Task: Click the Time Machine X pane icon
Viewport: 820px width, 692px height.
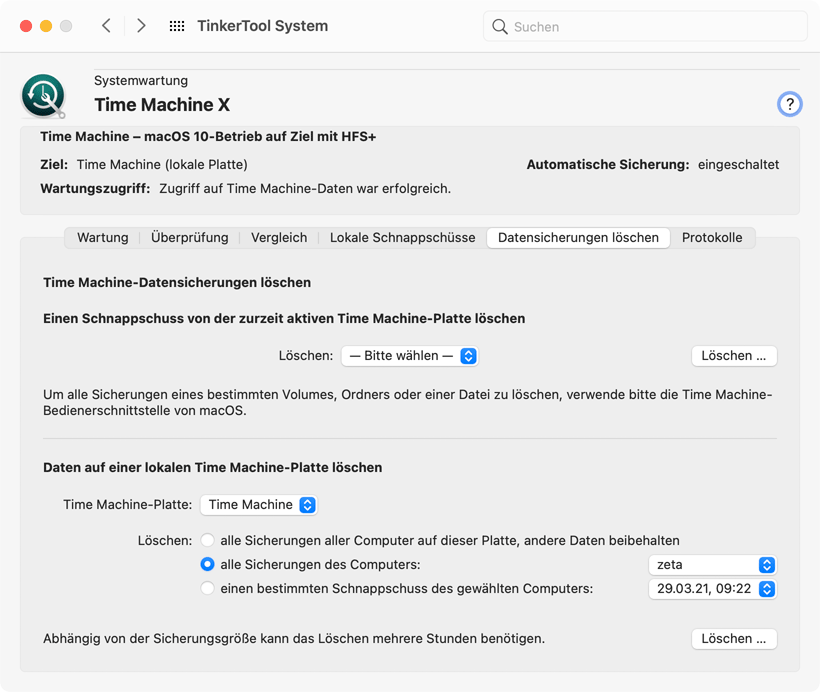Action: coord(43,96)
